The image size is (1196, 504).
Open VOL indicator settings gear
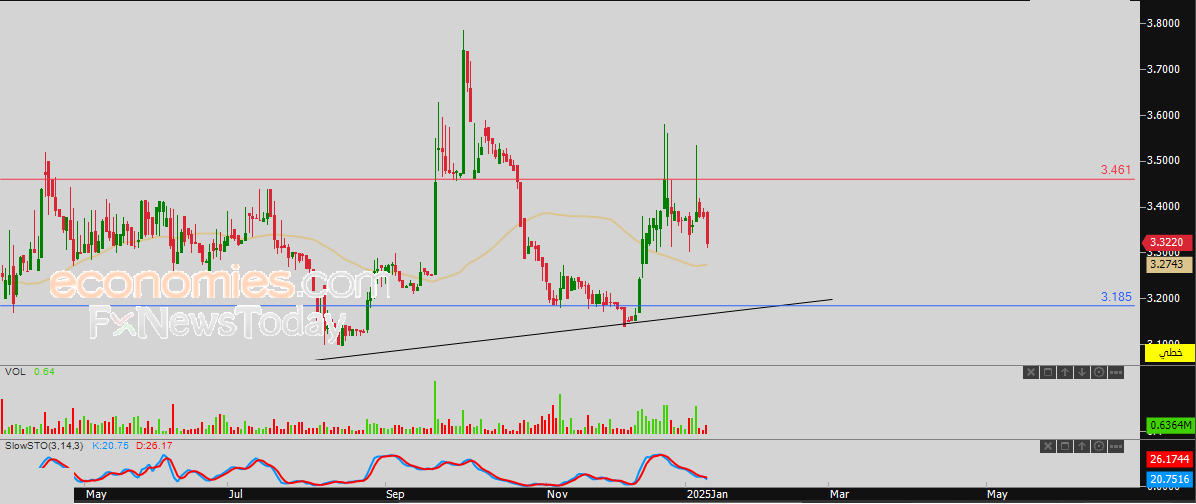tap(1098, 372)
